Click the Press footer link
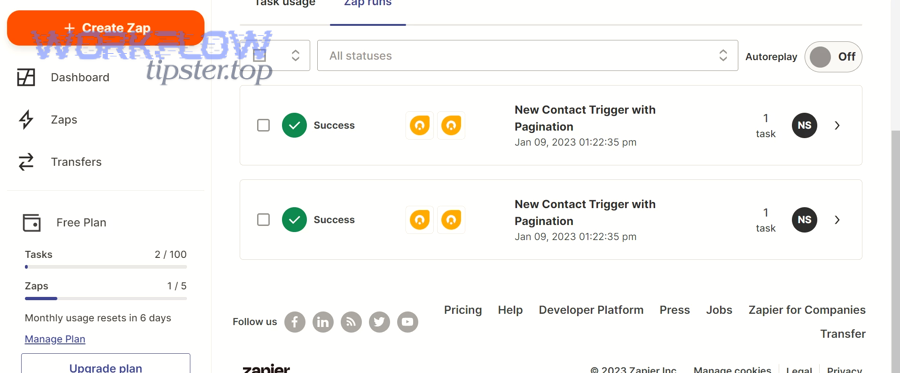This screenshot has height=373, width=900. click(674, 310)
